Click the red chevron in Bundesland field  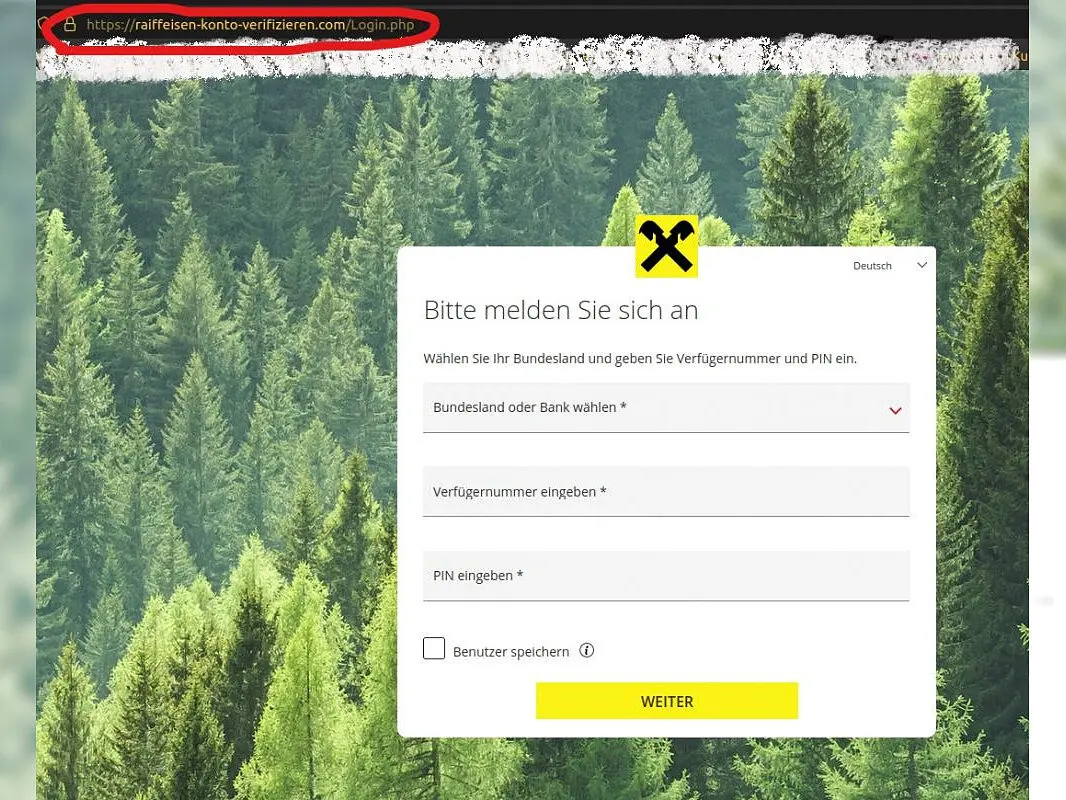(x=895, y=411)
